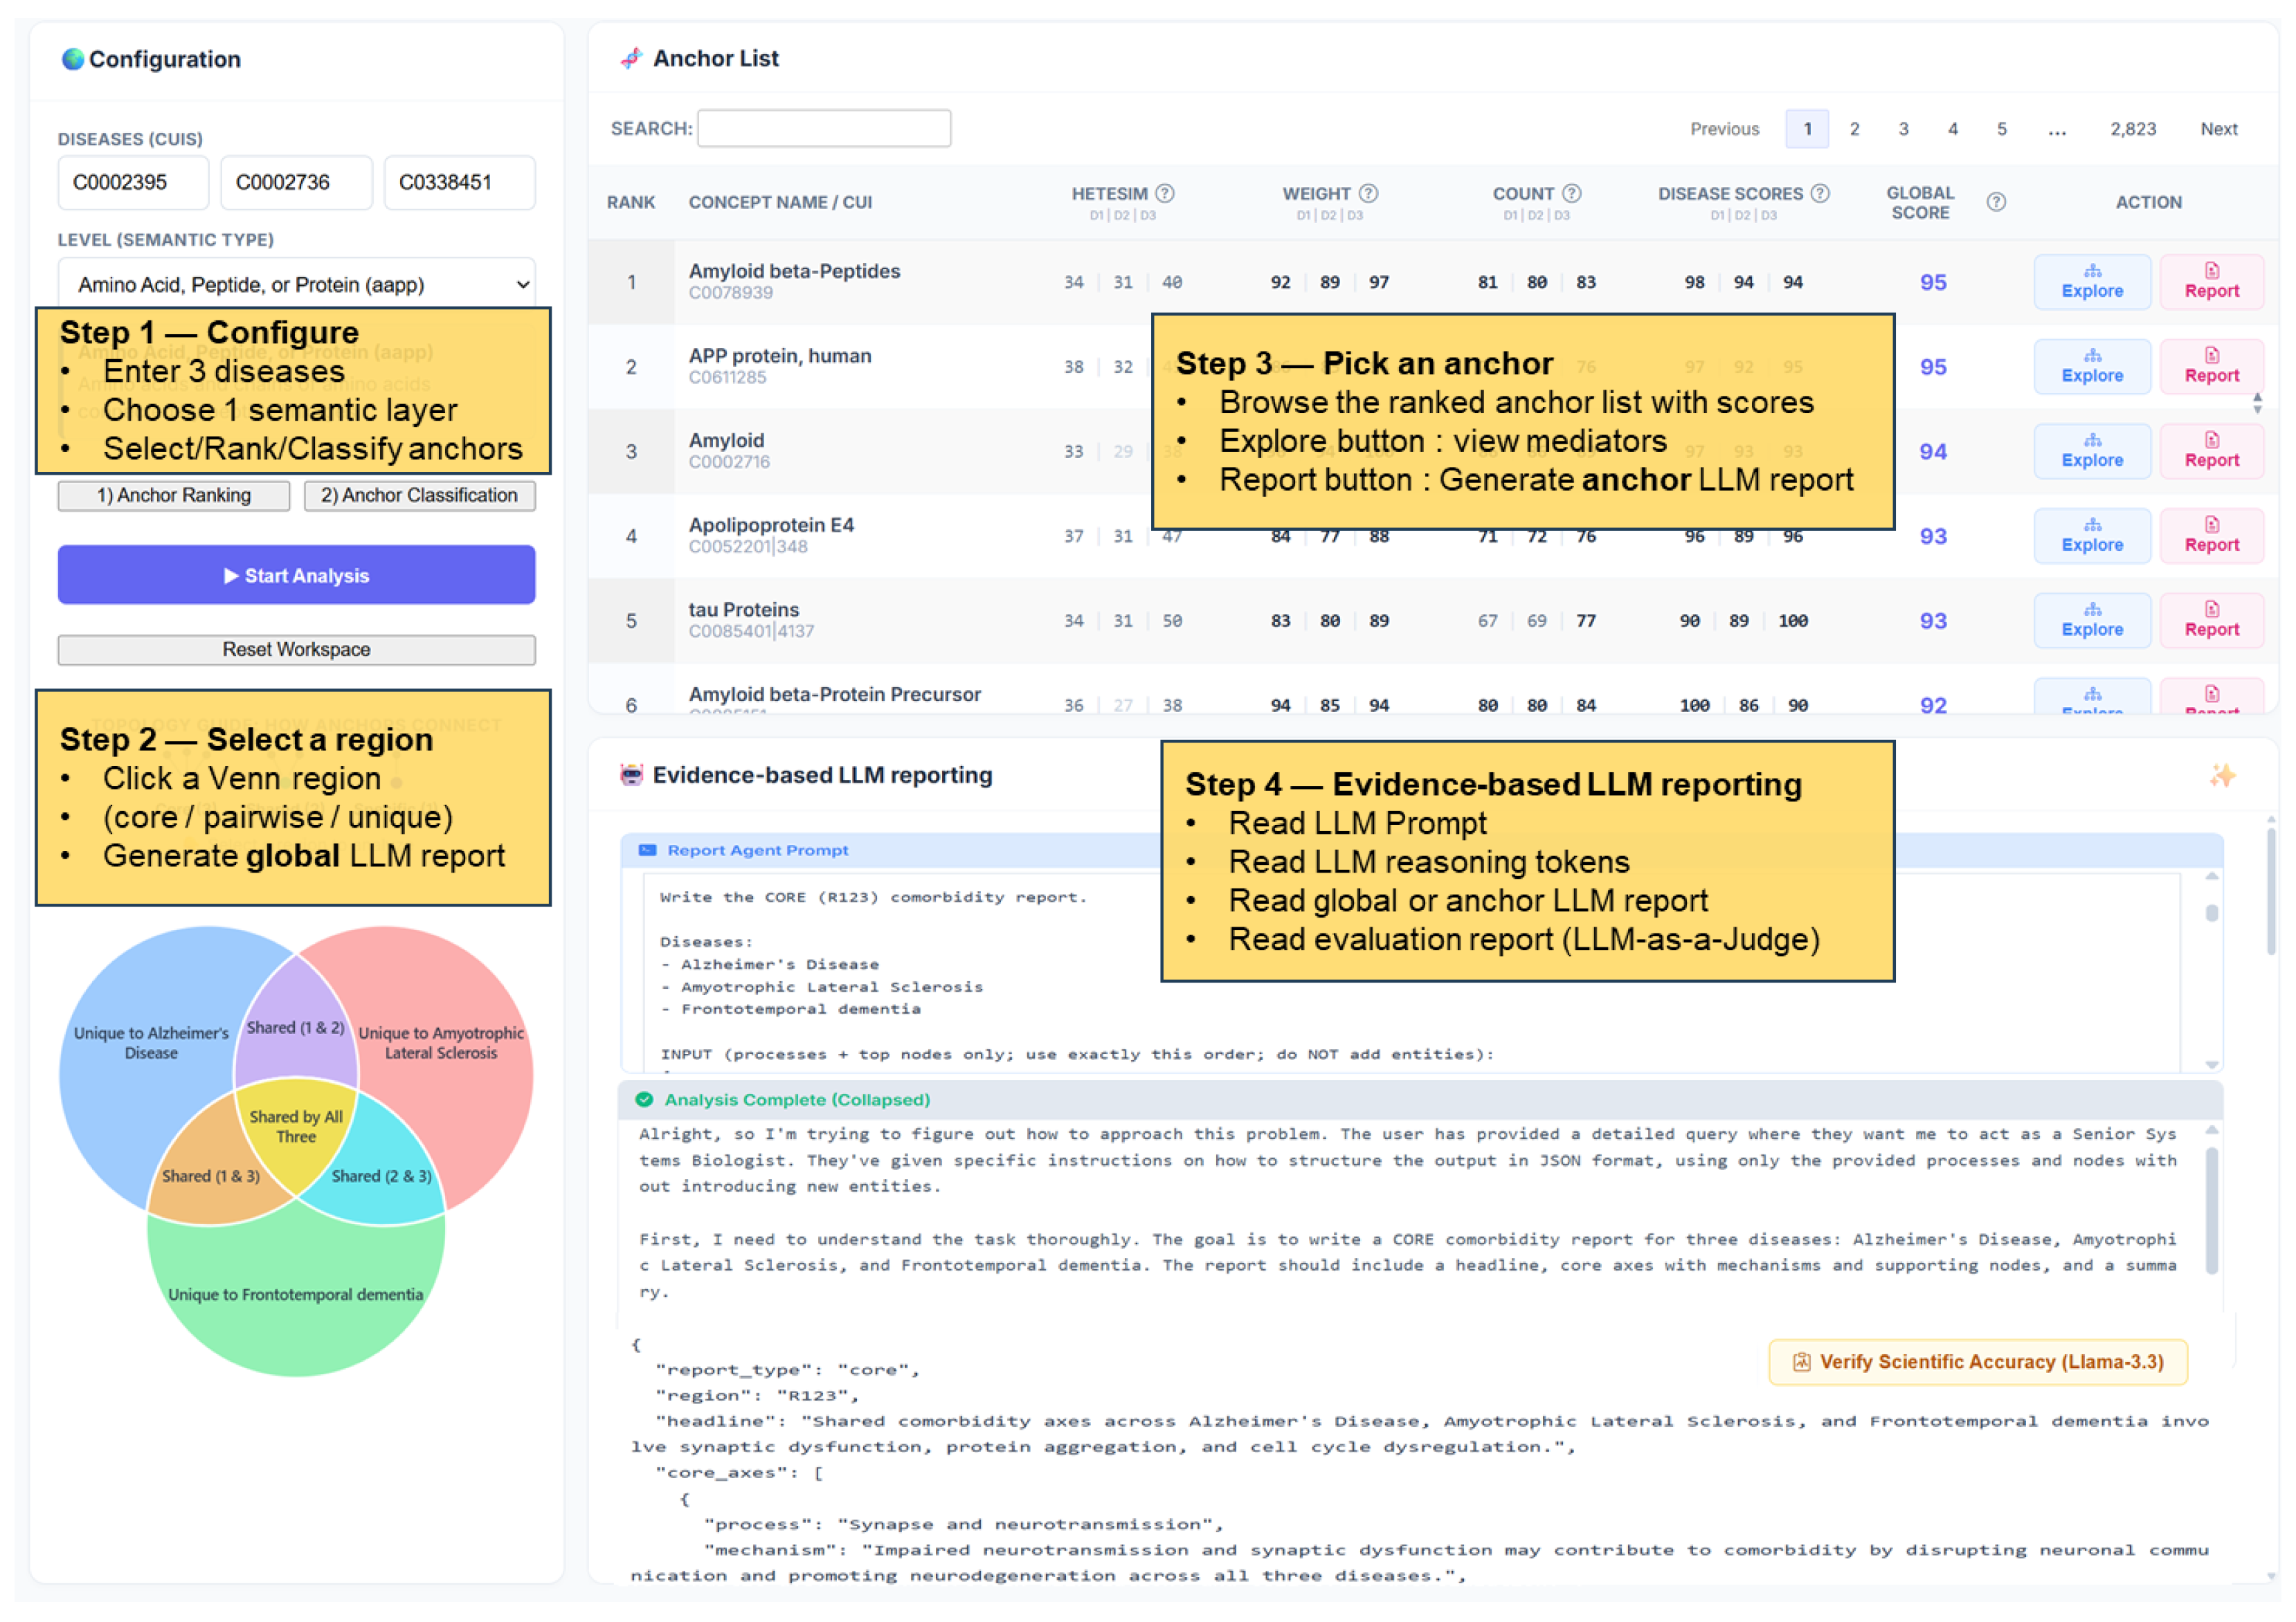Click the sparkle icon in LLM reporting header
This screenshot has width=2296, height=1622.
point(2222,776)
